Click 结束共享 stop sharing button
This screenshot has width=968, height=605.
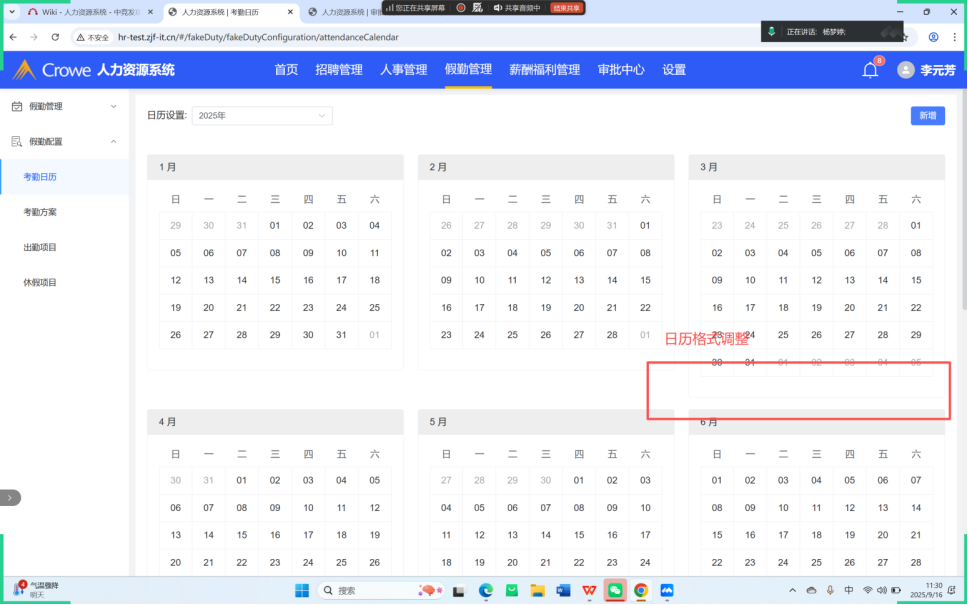[x=566, y=8]
